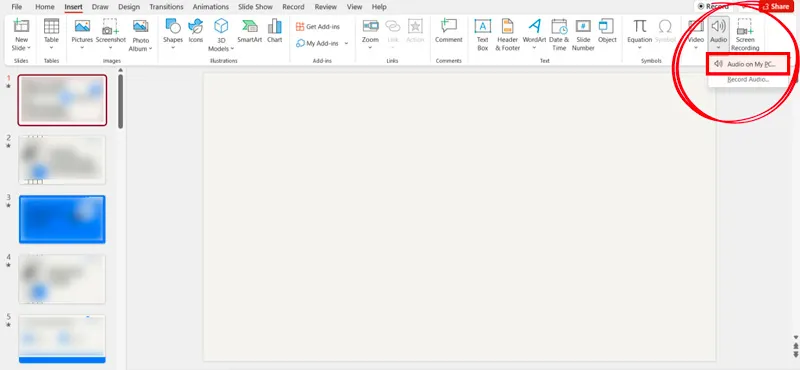This screenshot has width=800, height=370.
Task: Insert Slide Number
Action: 583,35
